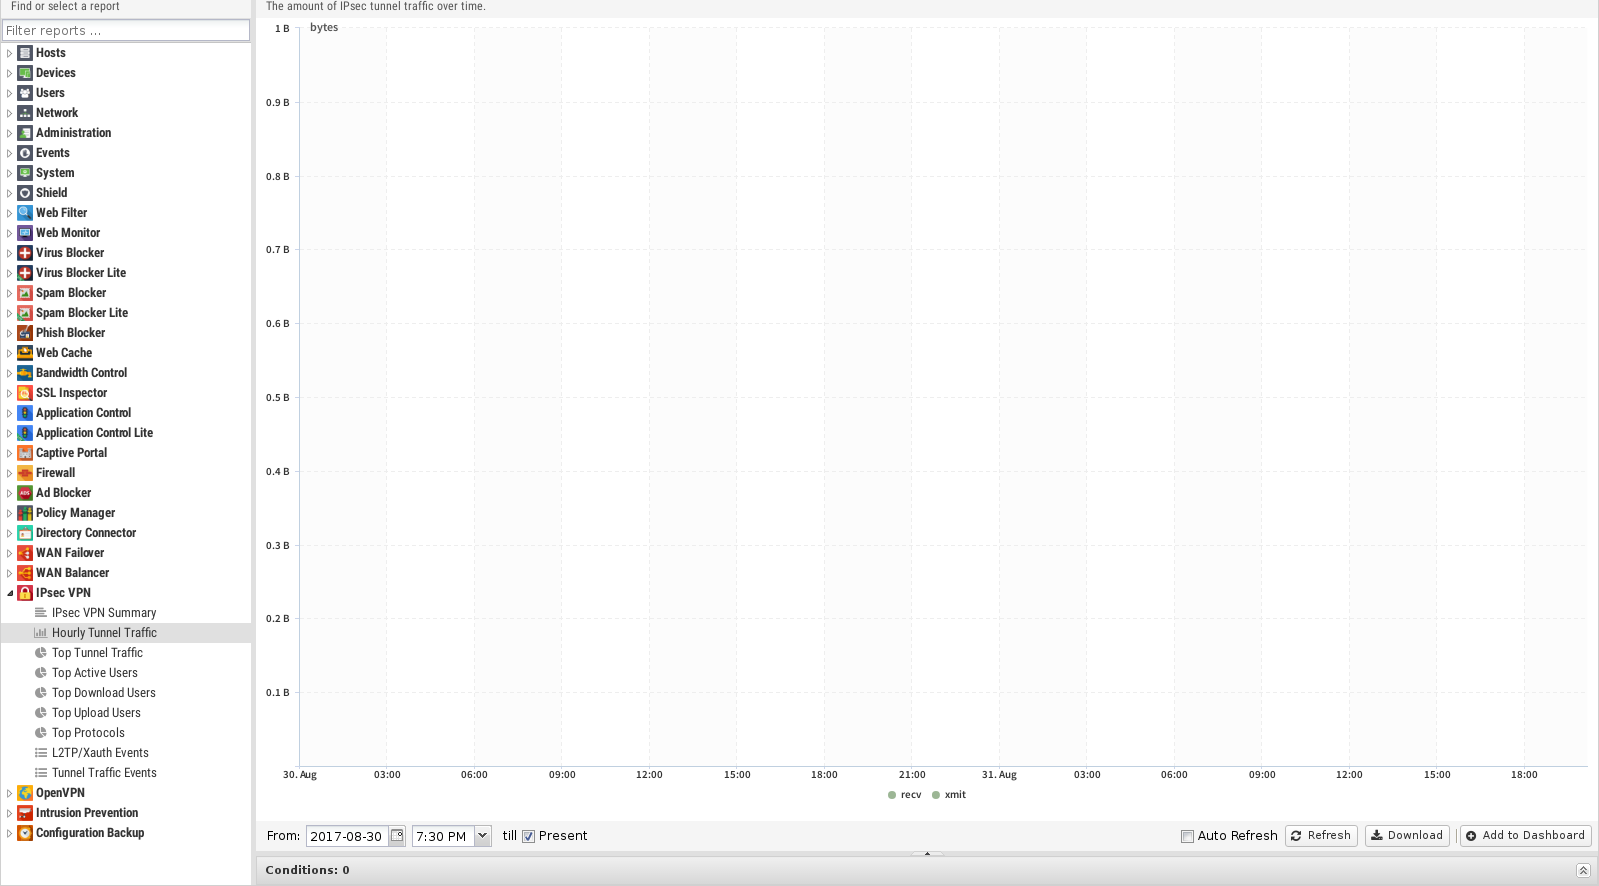Screen dimensions: 1599x886
Task: Click the Web Monitor app icon
Action: (25, 233)
